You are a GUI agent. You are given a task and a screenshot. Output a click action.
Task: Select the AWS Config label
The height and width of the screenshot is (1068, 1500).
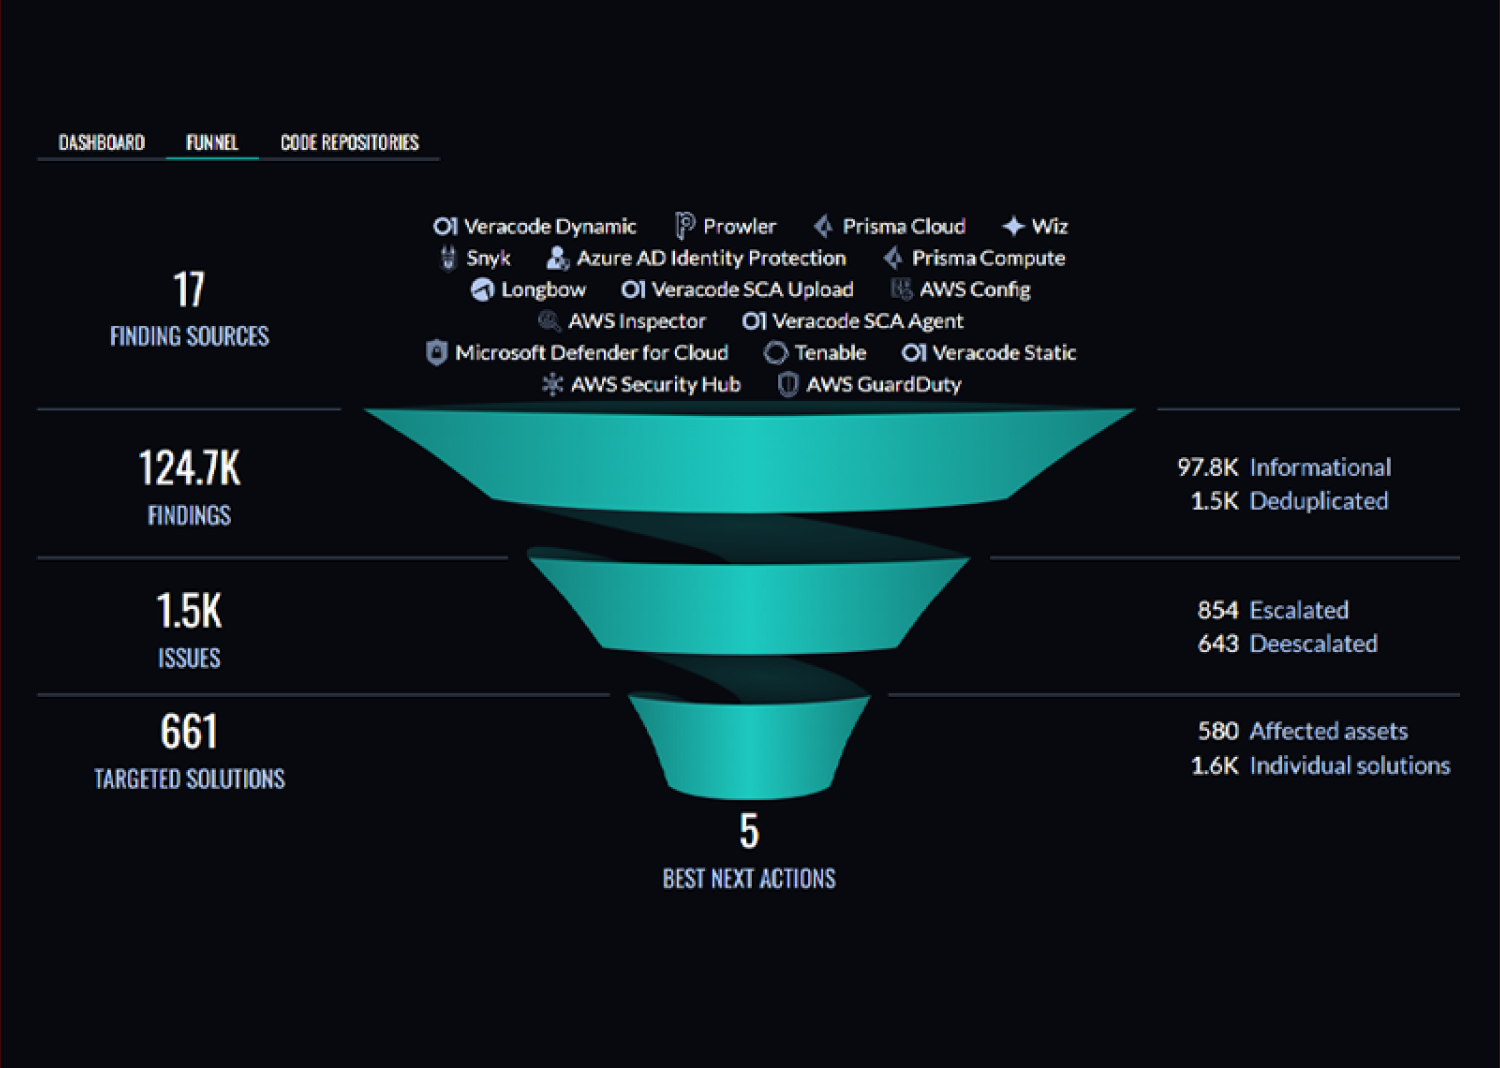(x=975, y=289)
